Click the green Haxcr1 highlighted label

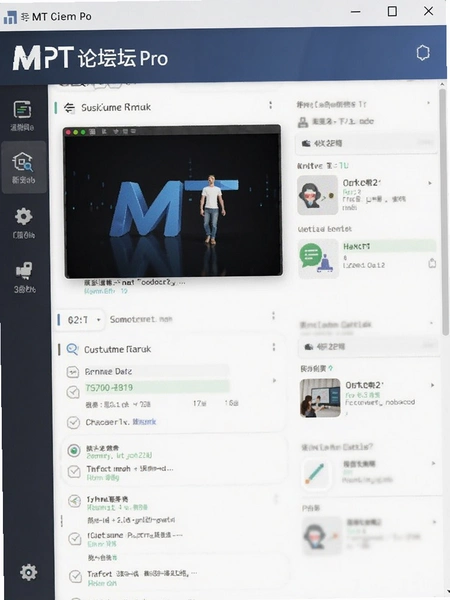point(388,246)
